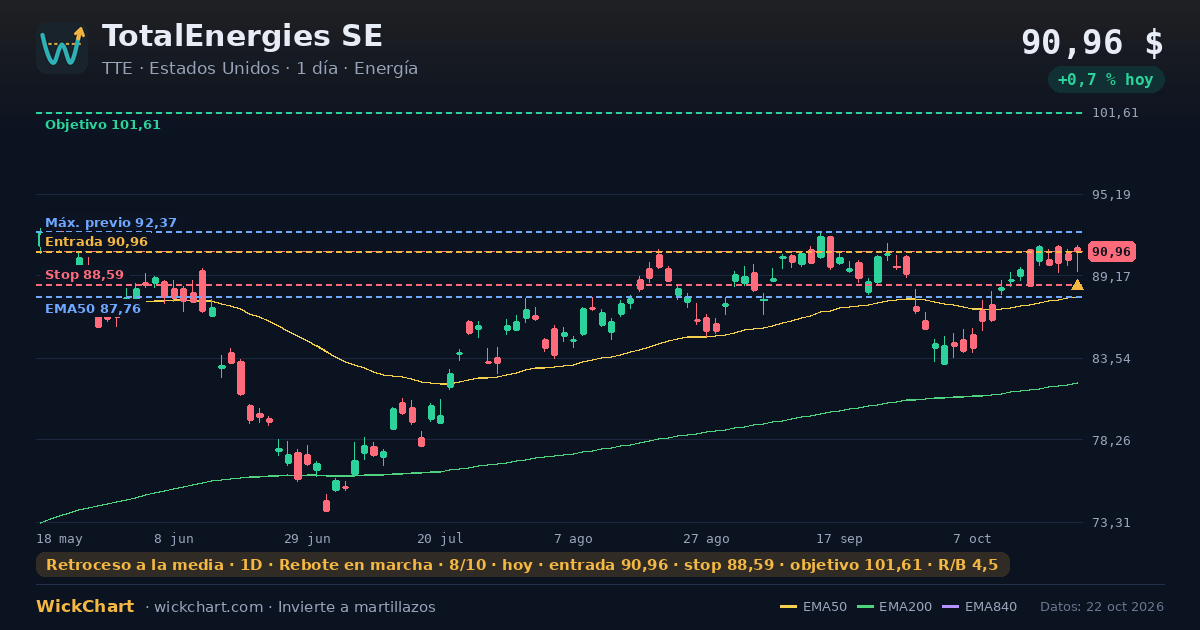This screenshot has width=1200, height=630.
Task: Click the WickChart brand name in the footer
Action: point(85,606)
